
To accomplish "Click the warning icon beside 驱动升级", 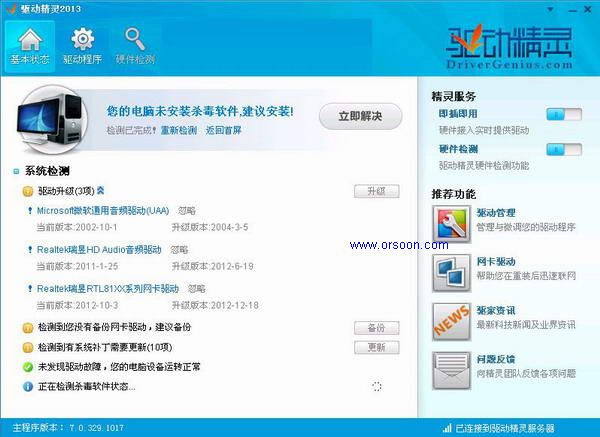I will [x=28, y=191].
